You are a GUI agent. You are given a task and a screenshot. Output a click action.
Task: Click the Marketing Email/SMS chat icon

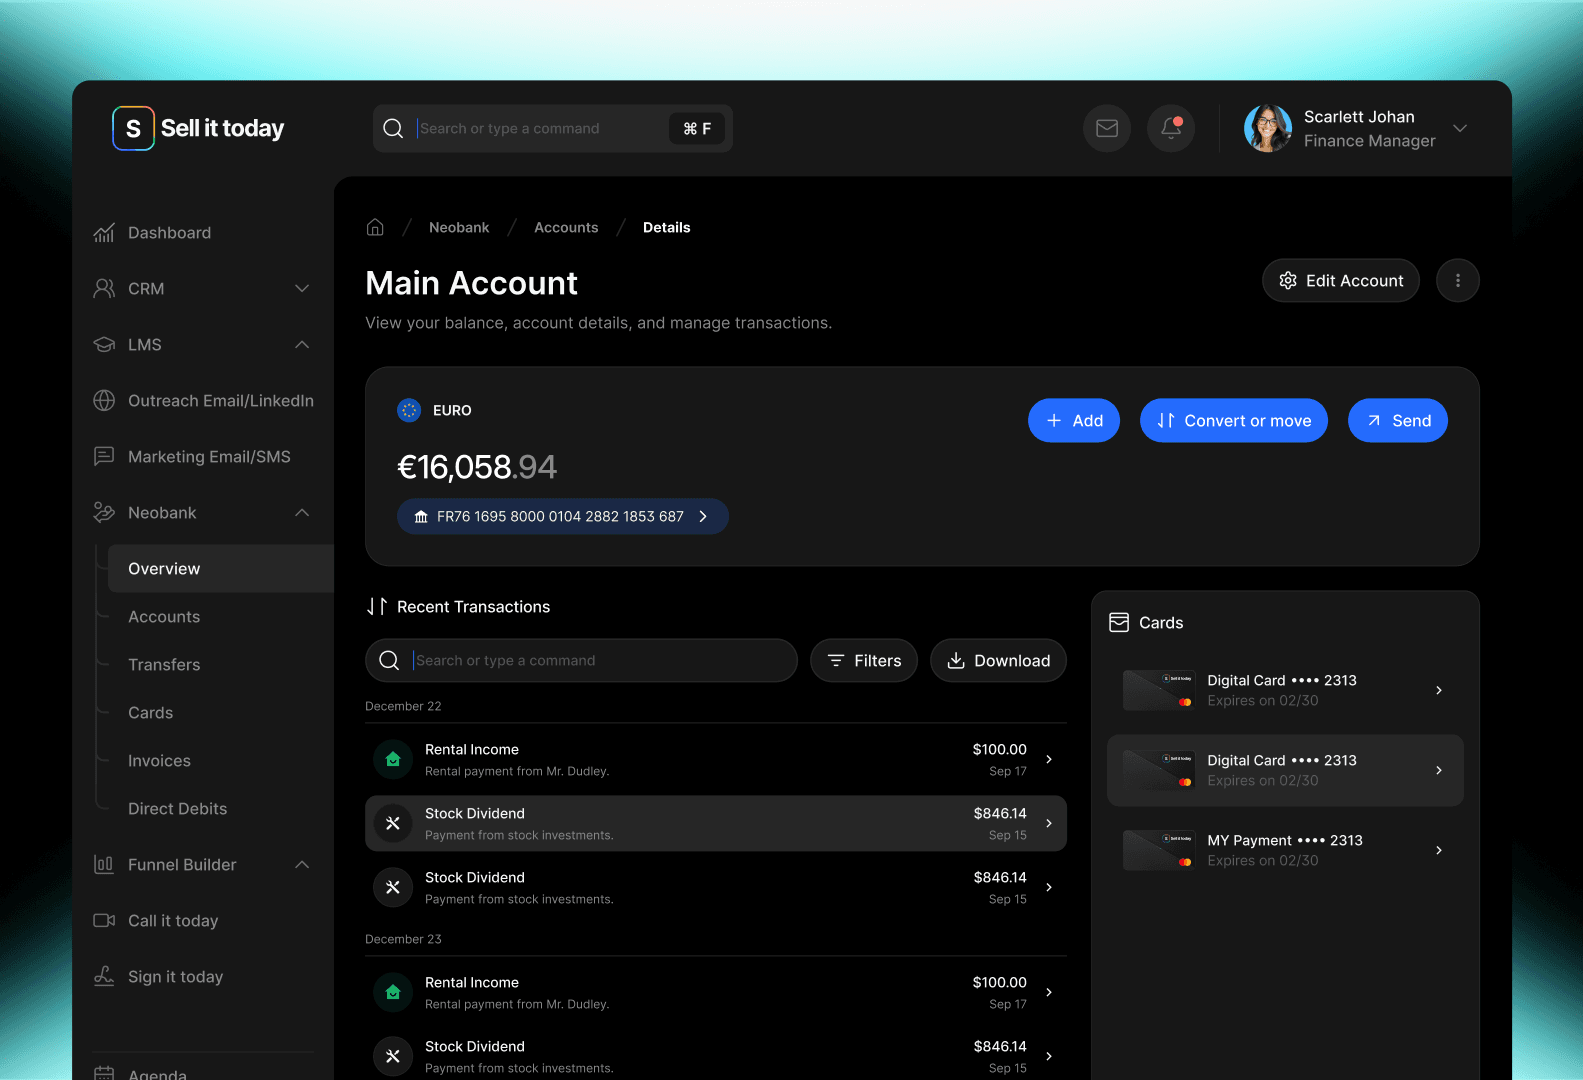104,457
